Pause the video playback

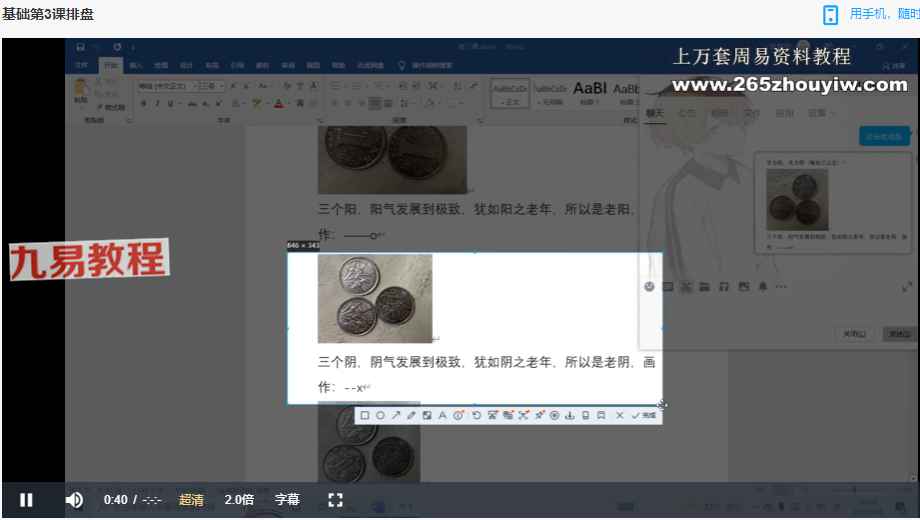(x=27, y=500)
